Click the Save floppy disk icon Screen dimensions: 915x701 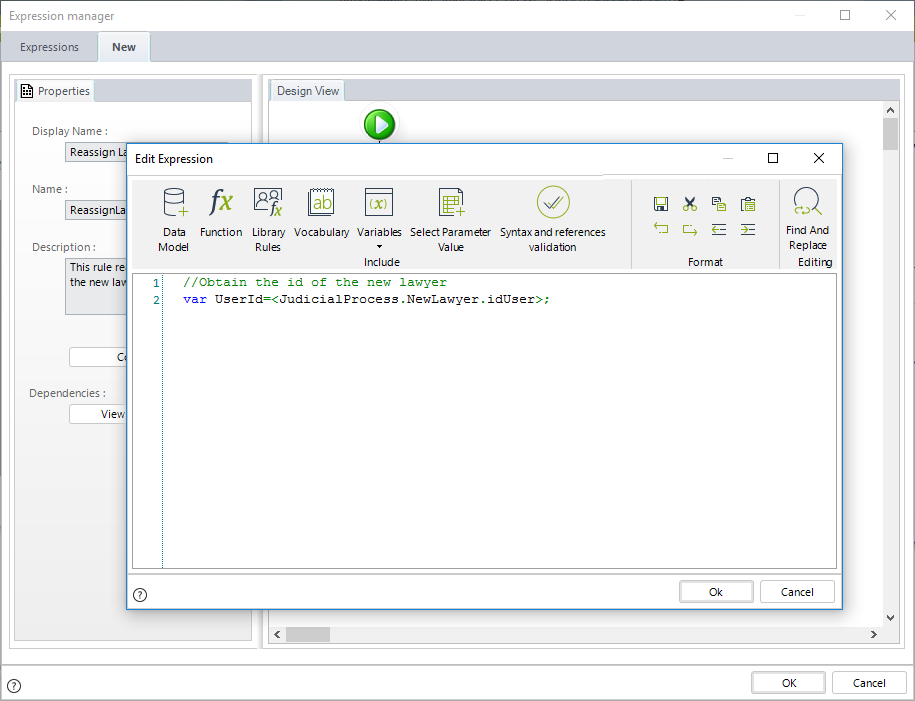[x=661, y=204]
